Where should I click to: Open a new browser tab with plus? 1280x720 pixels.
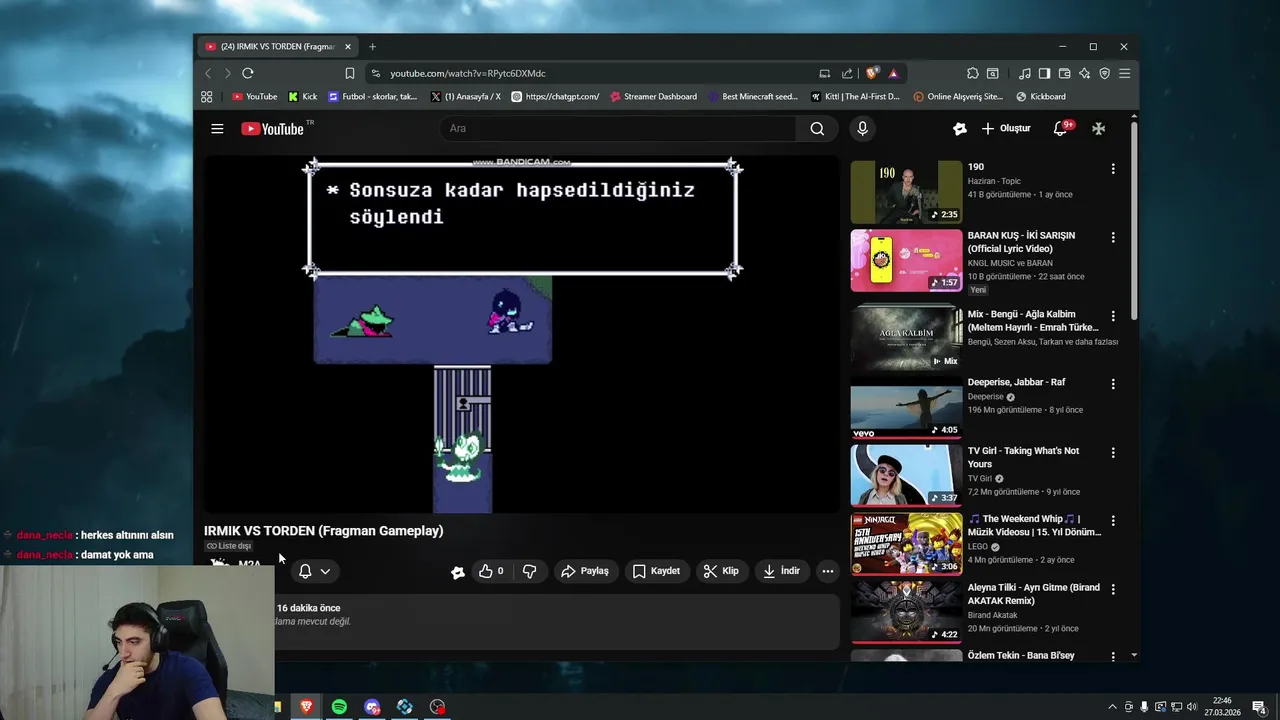pyautogui.click(x=372, y=46)
